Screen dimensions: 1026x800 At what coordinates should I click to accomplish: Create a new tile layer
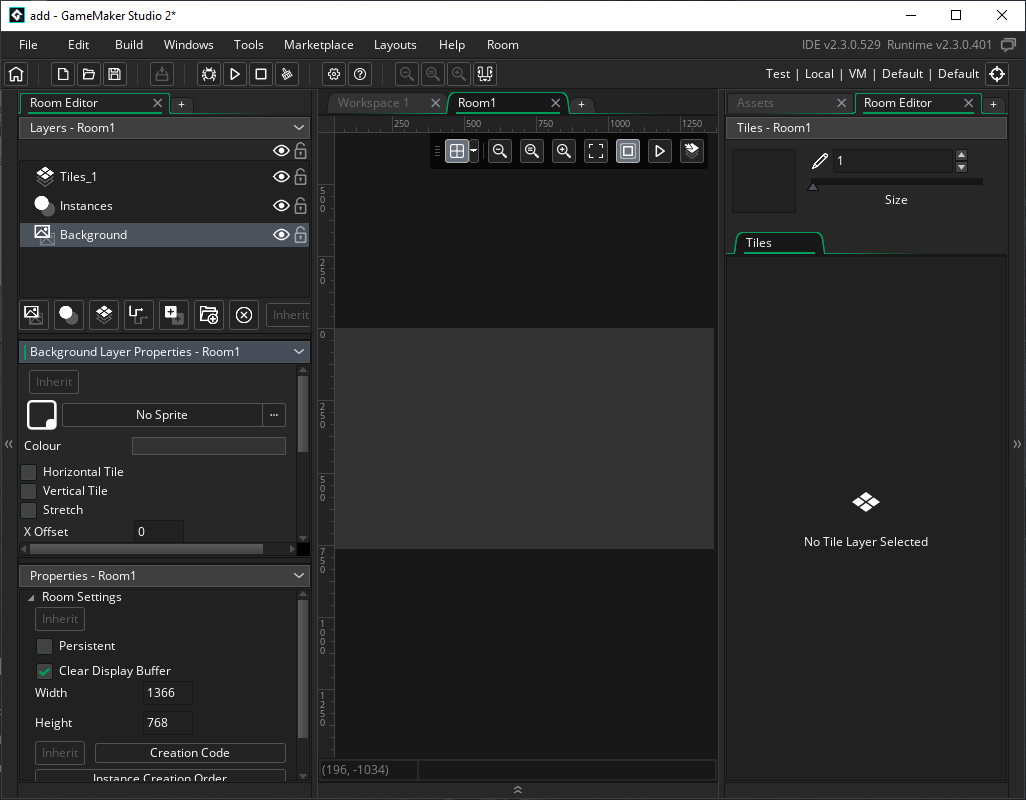tap(103, 315)
